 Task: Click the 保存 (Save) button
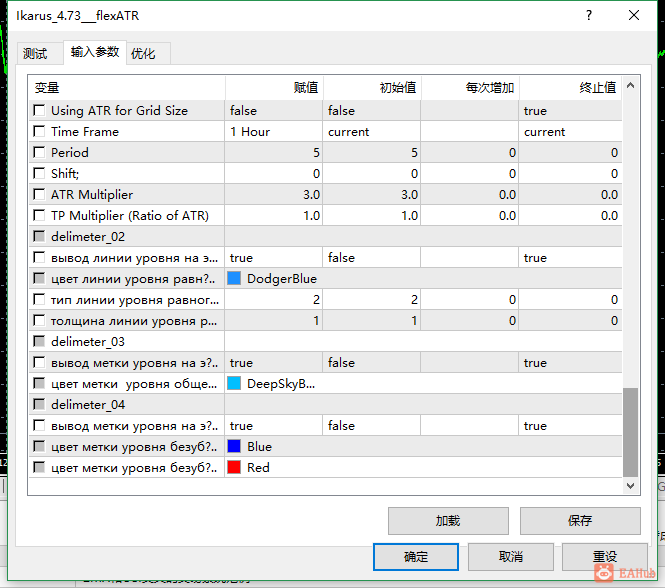pyautogui.click(x=580, y=521)
